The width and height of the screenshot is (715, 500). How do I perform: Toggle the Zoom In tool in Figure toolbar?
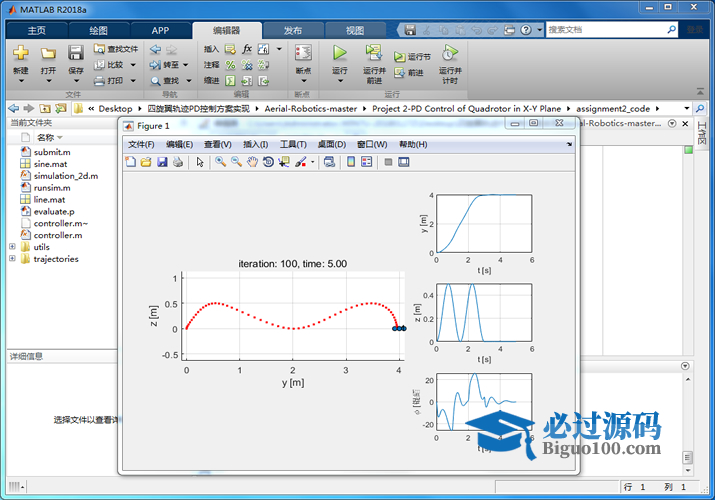coord(220,162)
